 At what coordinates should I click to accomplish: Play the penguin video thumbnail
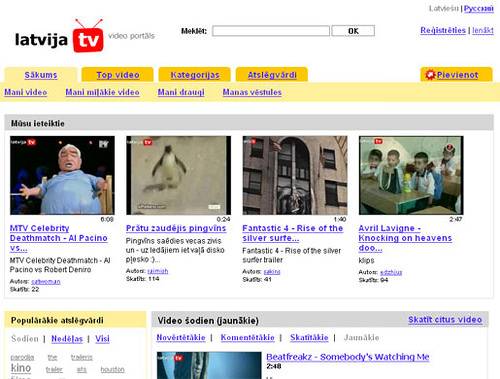[178, 175]
